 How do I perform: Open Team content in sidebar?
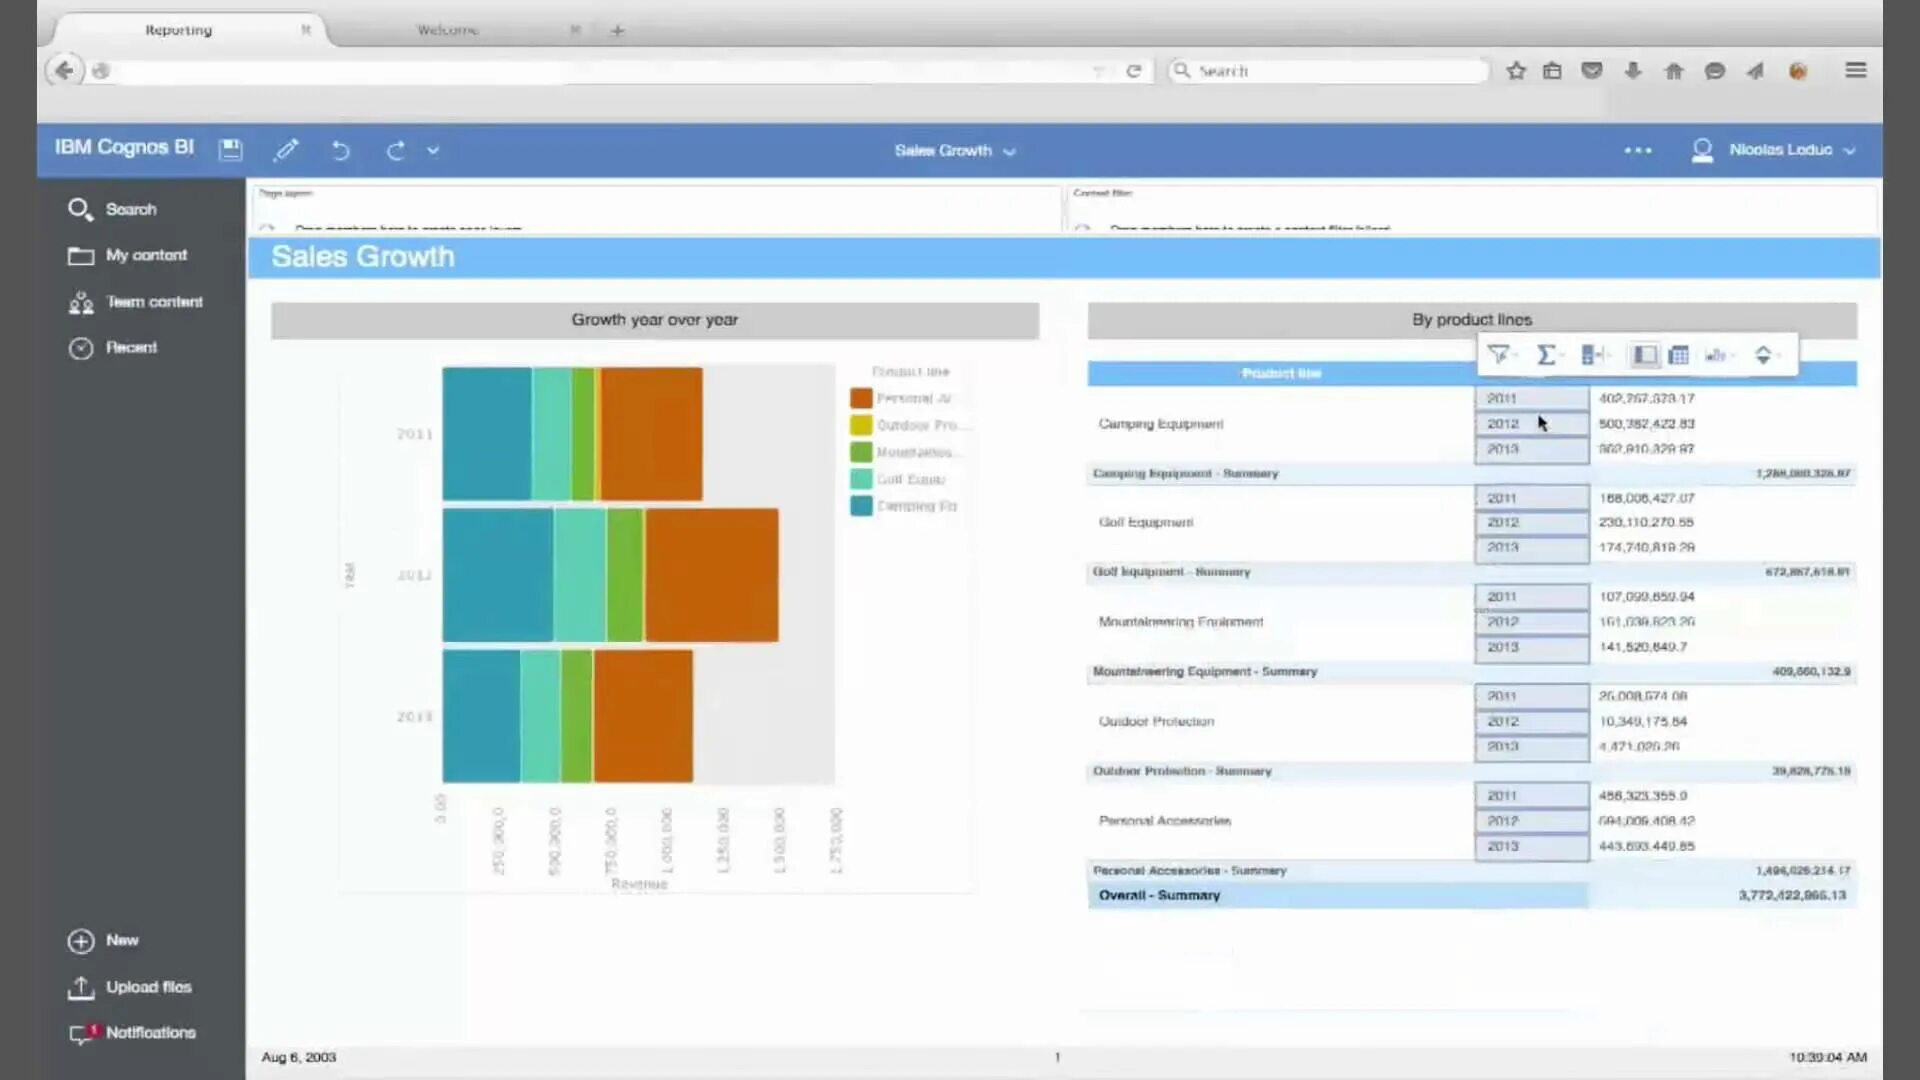(153, 301)
